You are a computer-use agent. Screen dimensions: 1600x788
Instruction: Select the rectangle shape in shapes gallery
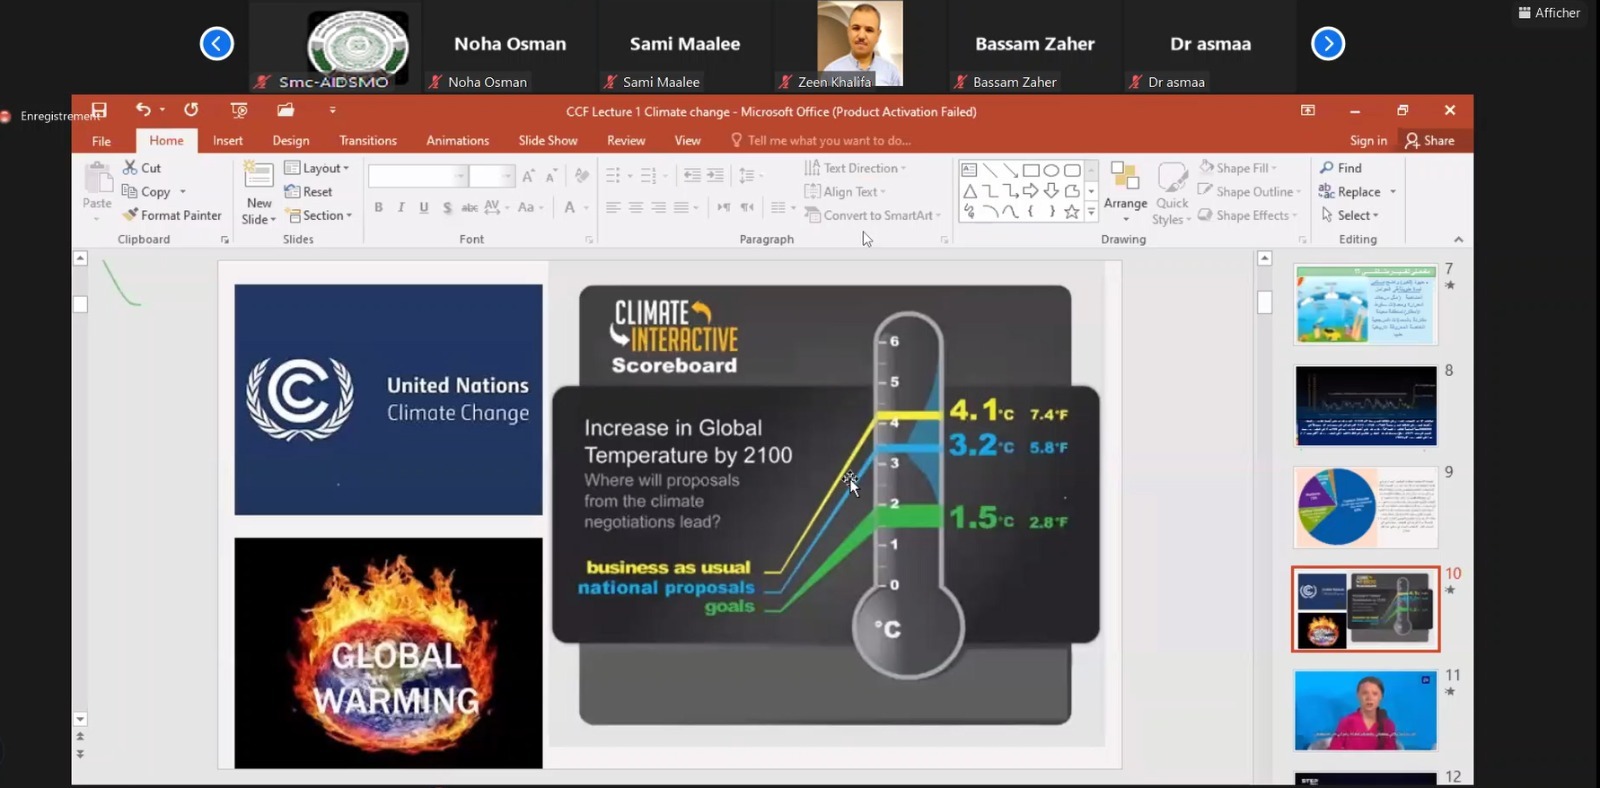[x=1031, y=170]
